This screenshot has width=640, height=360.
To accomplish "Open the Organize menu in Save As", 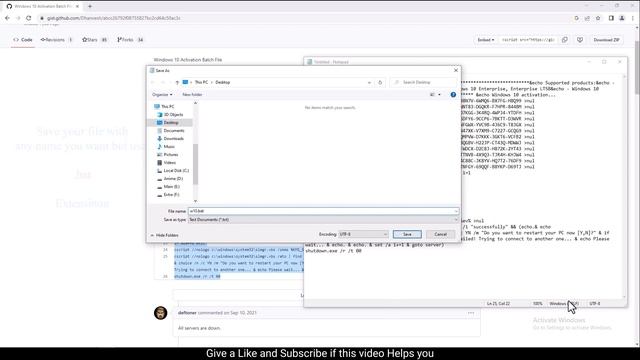I will tap(162, 95).
